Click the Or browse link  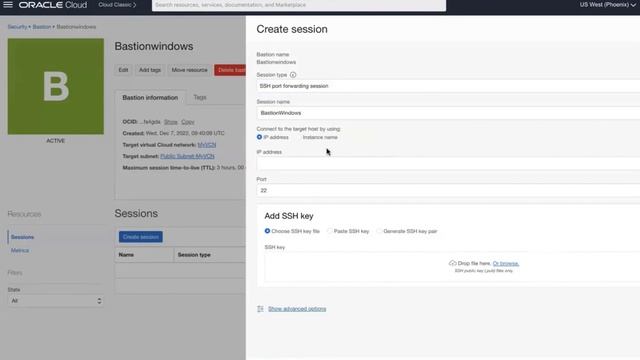click(506, 263)
